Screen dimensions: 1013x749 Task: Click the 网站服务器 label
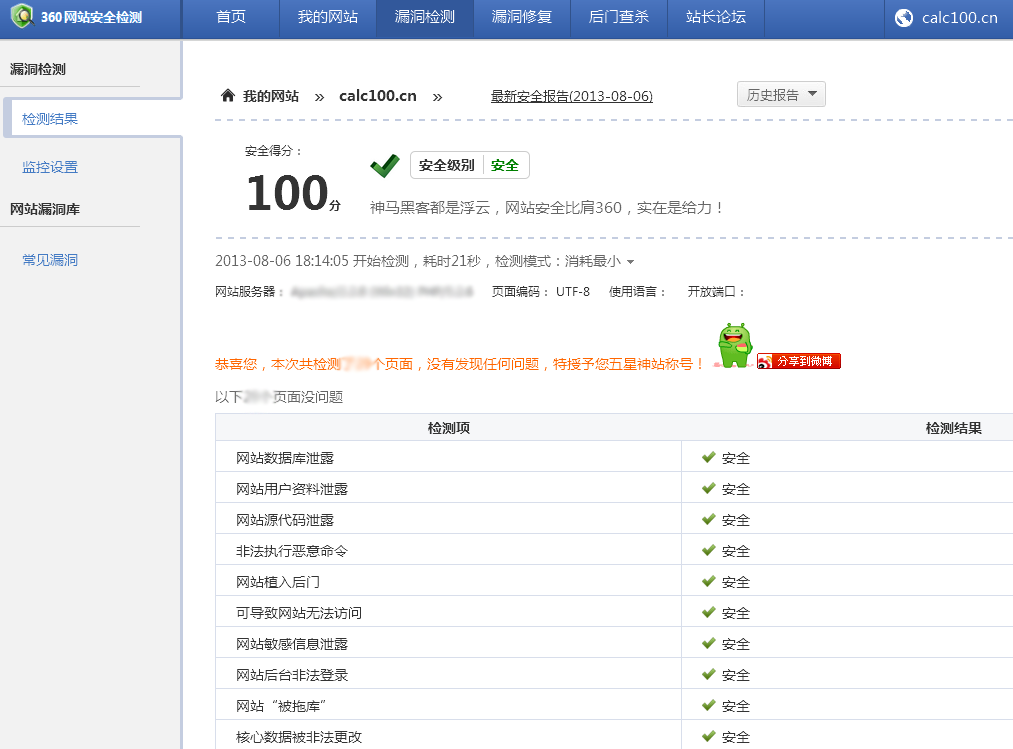pos(249,291)
